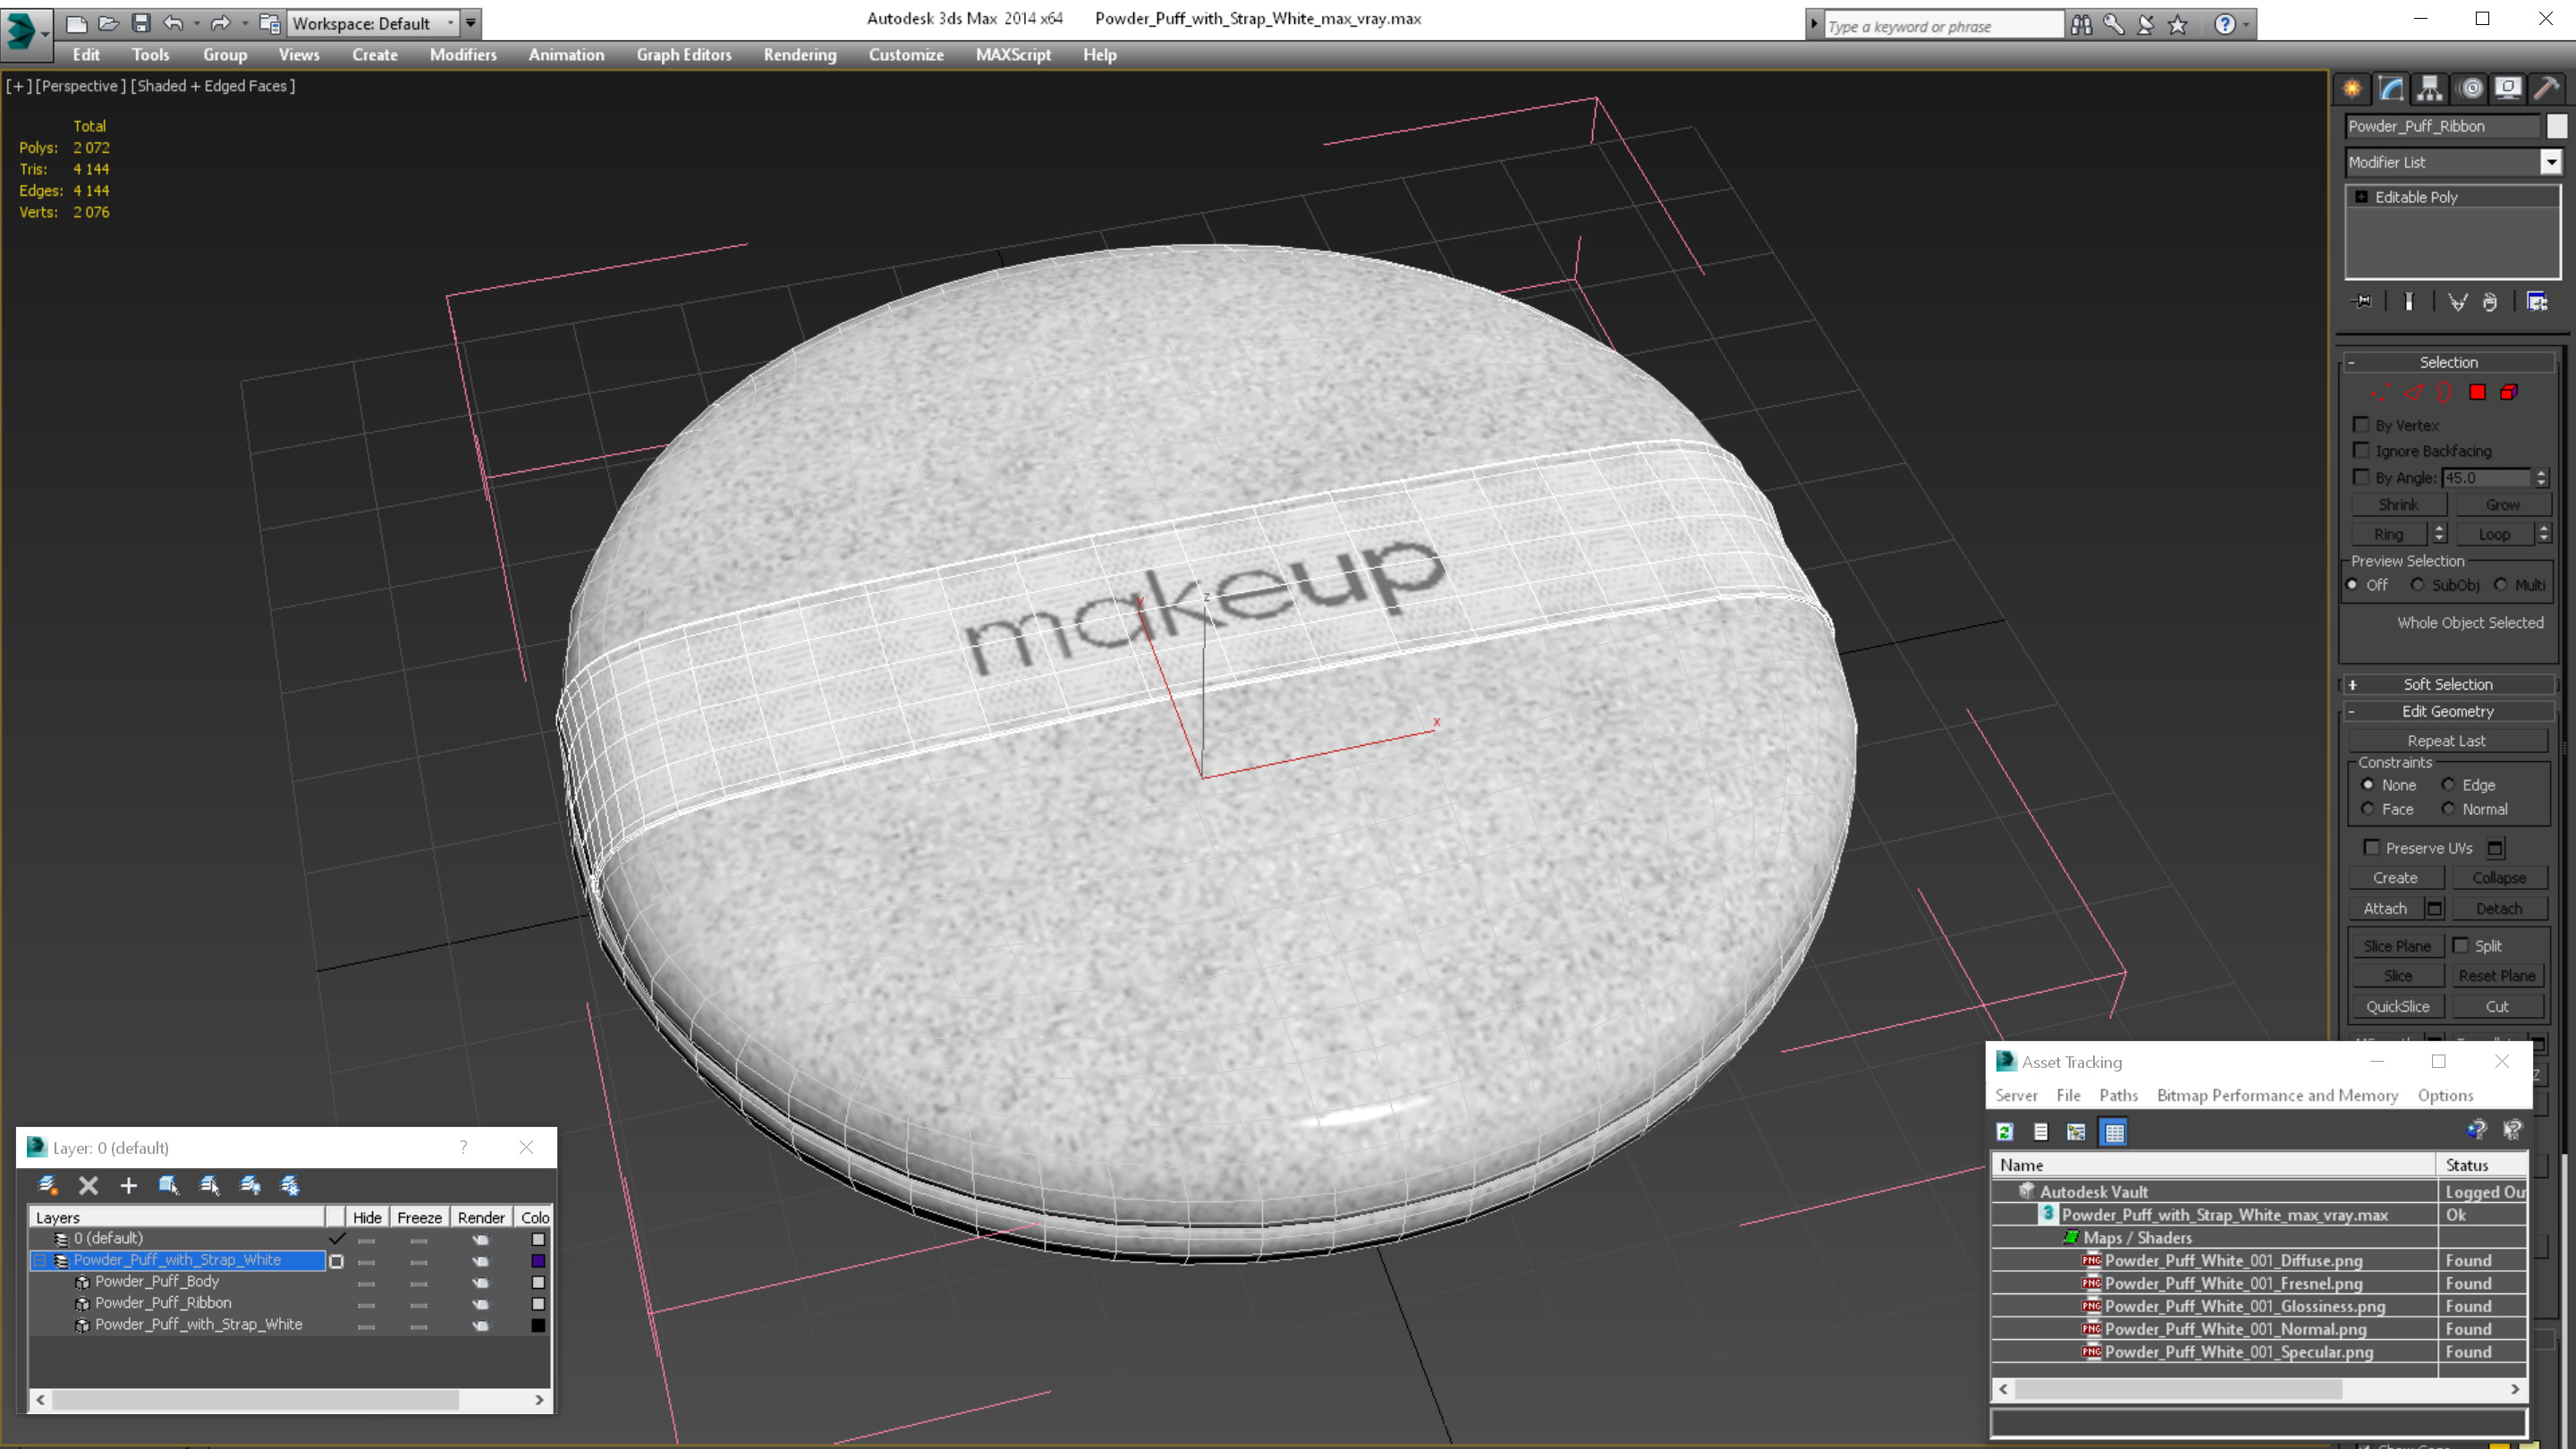Open the Rendering menu
Image resolution: width=2576 pixels, height=1449 pixels.
799,55
